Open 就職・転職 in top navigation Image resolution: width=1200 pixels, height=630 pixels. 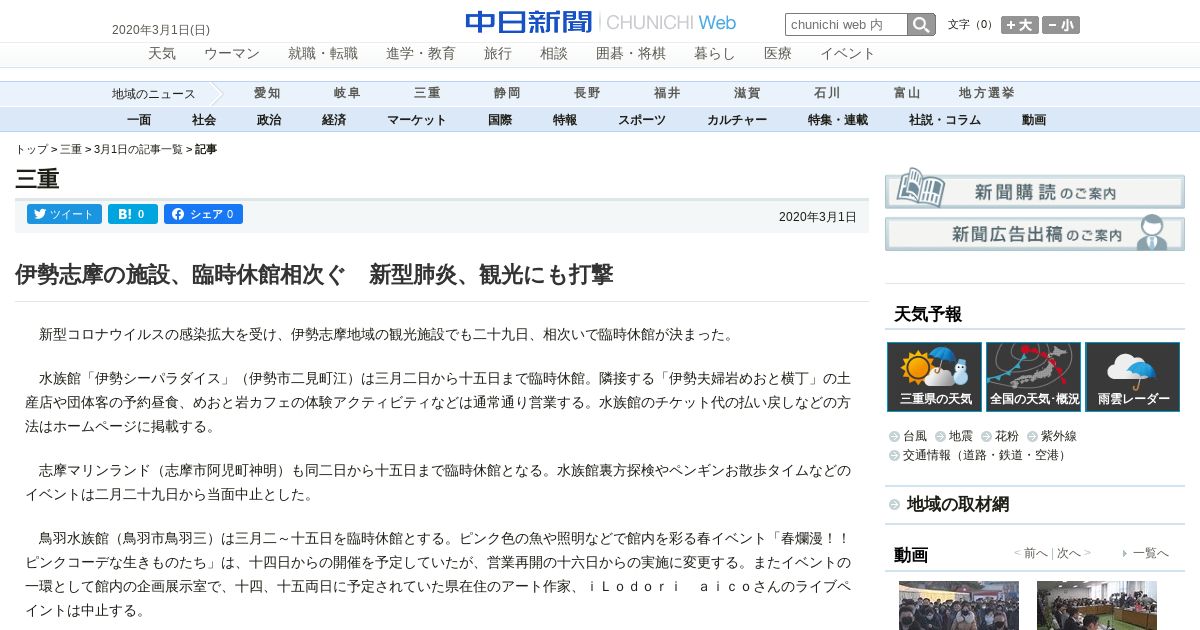pyautogui.click(x=323, y=54)
